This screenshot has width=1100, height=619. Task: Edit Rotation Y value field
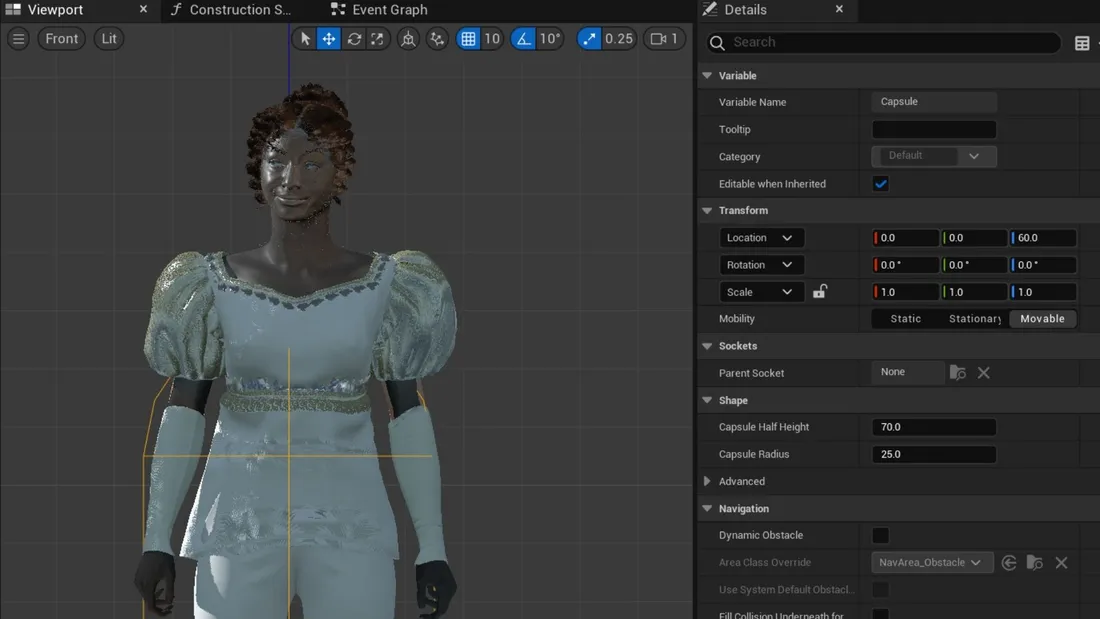974,265
